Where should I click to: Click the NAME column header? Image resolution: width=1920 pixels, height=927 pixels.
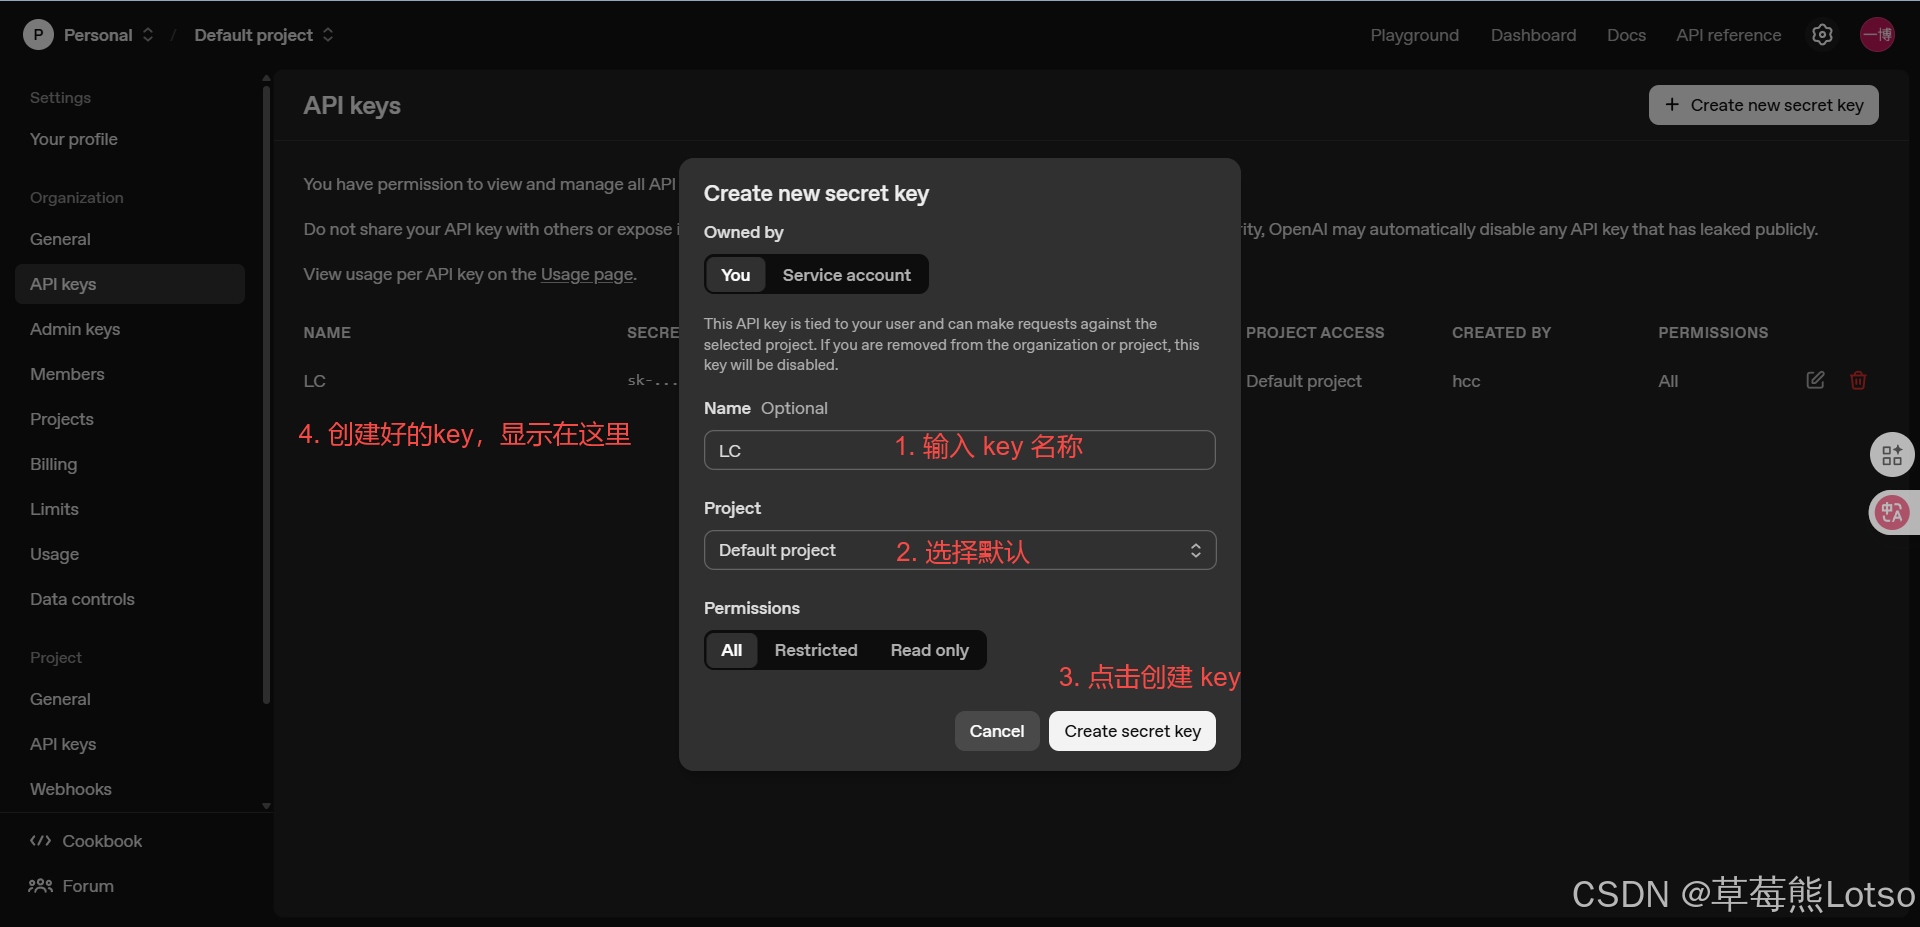click(x=327, y=333)
